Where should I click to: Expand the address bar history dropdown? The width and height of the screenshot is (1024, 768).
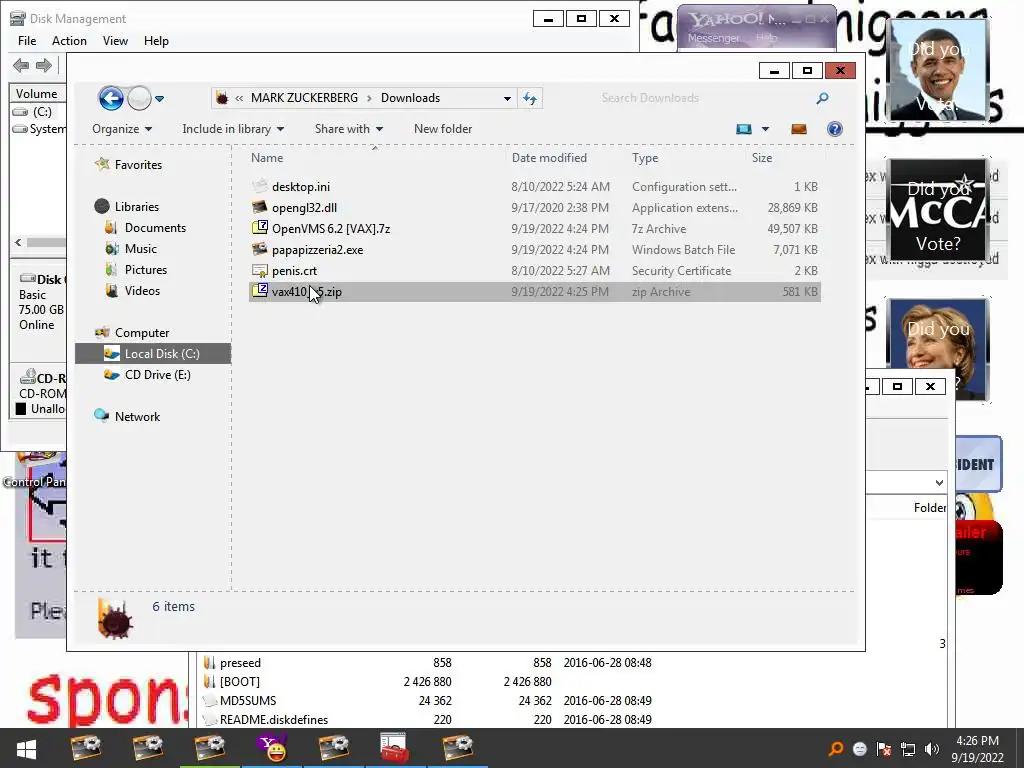click(507, 99)
